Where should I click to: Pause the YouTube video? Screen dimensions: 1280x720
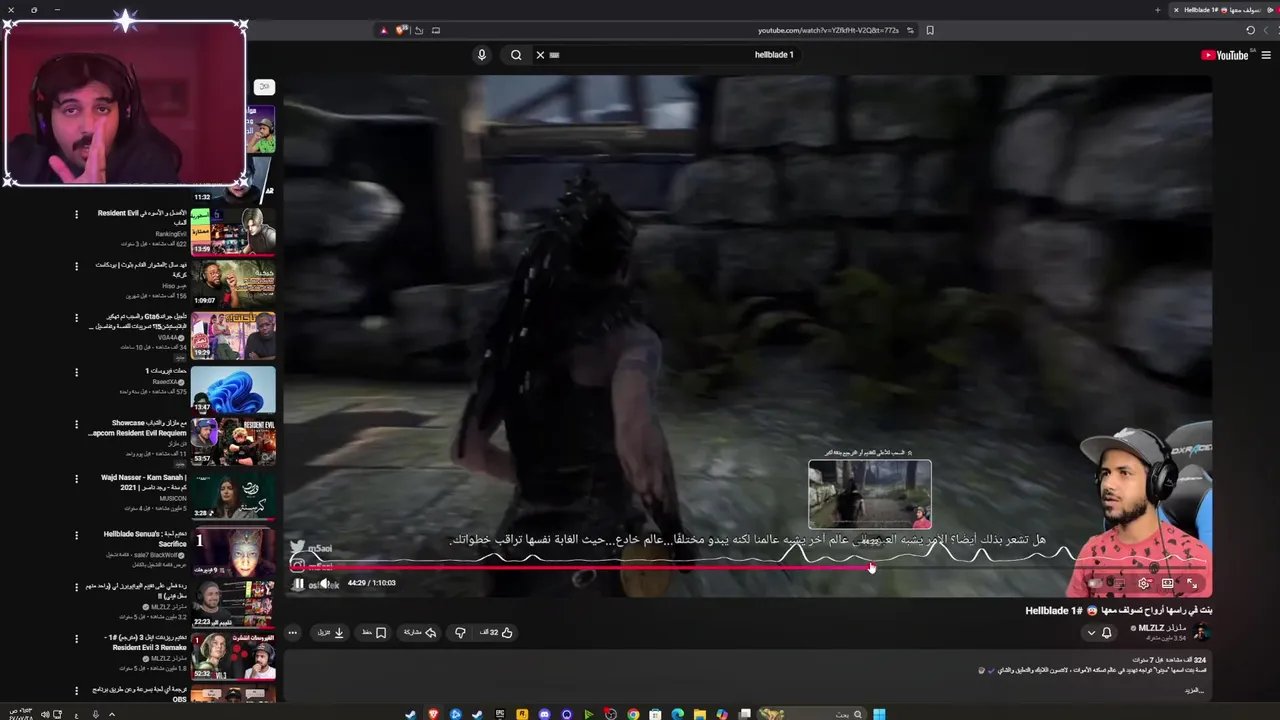298,584
